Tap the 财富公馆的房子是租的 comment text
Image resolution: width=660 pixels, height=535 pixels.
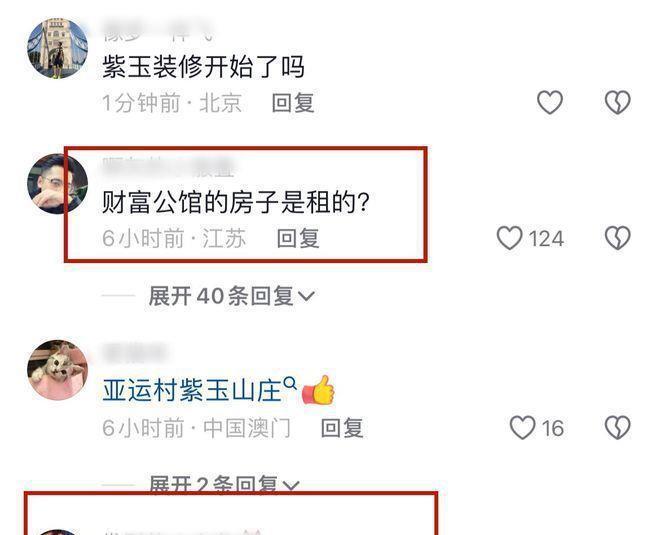[236, 202]
